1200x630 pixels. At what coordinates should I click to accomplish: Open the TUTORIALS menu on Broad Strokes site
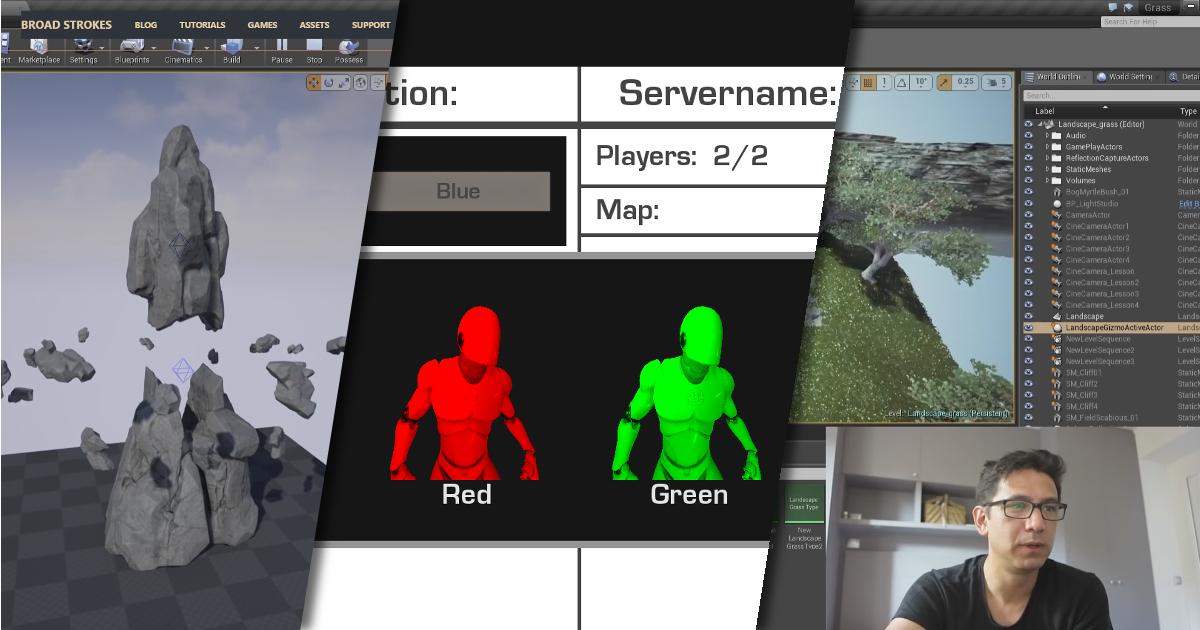(202, 25)
